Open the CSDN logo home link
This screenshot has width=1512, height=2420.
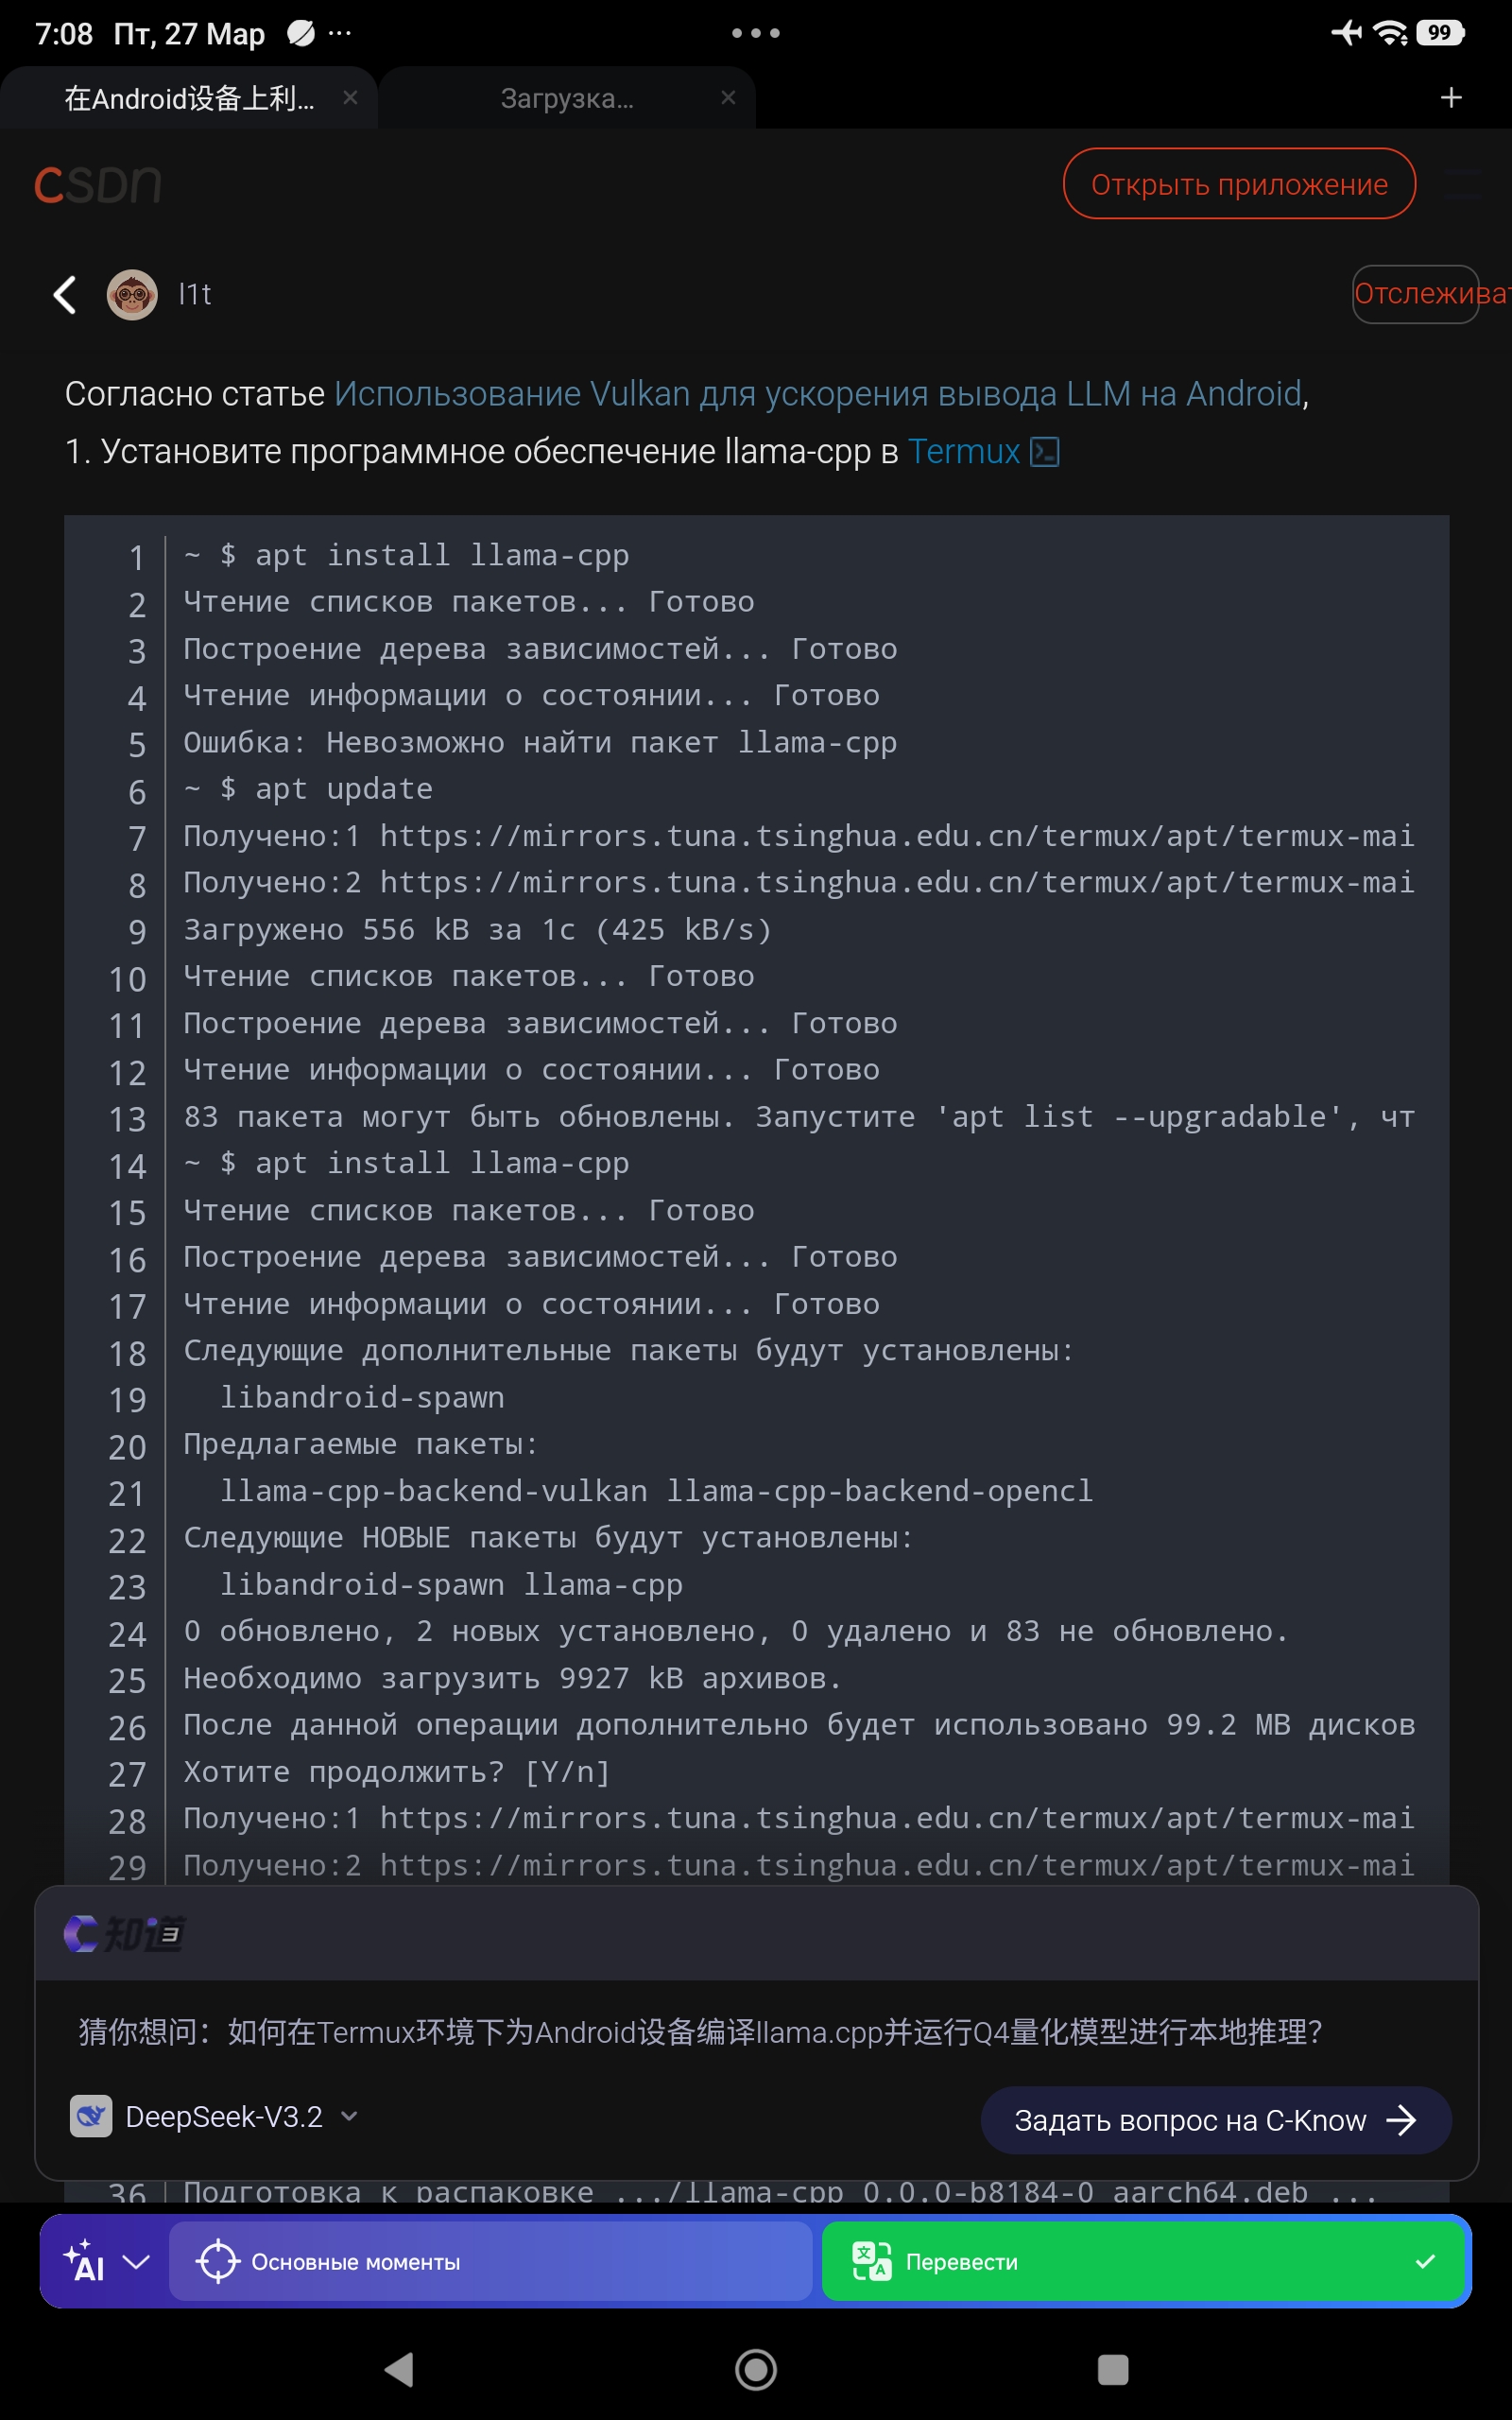98,185
